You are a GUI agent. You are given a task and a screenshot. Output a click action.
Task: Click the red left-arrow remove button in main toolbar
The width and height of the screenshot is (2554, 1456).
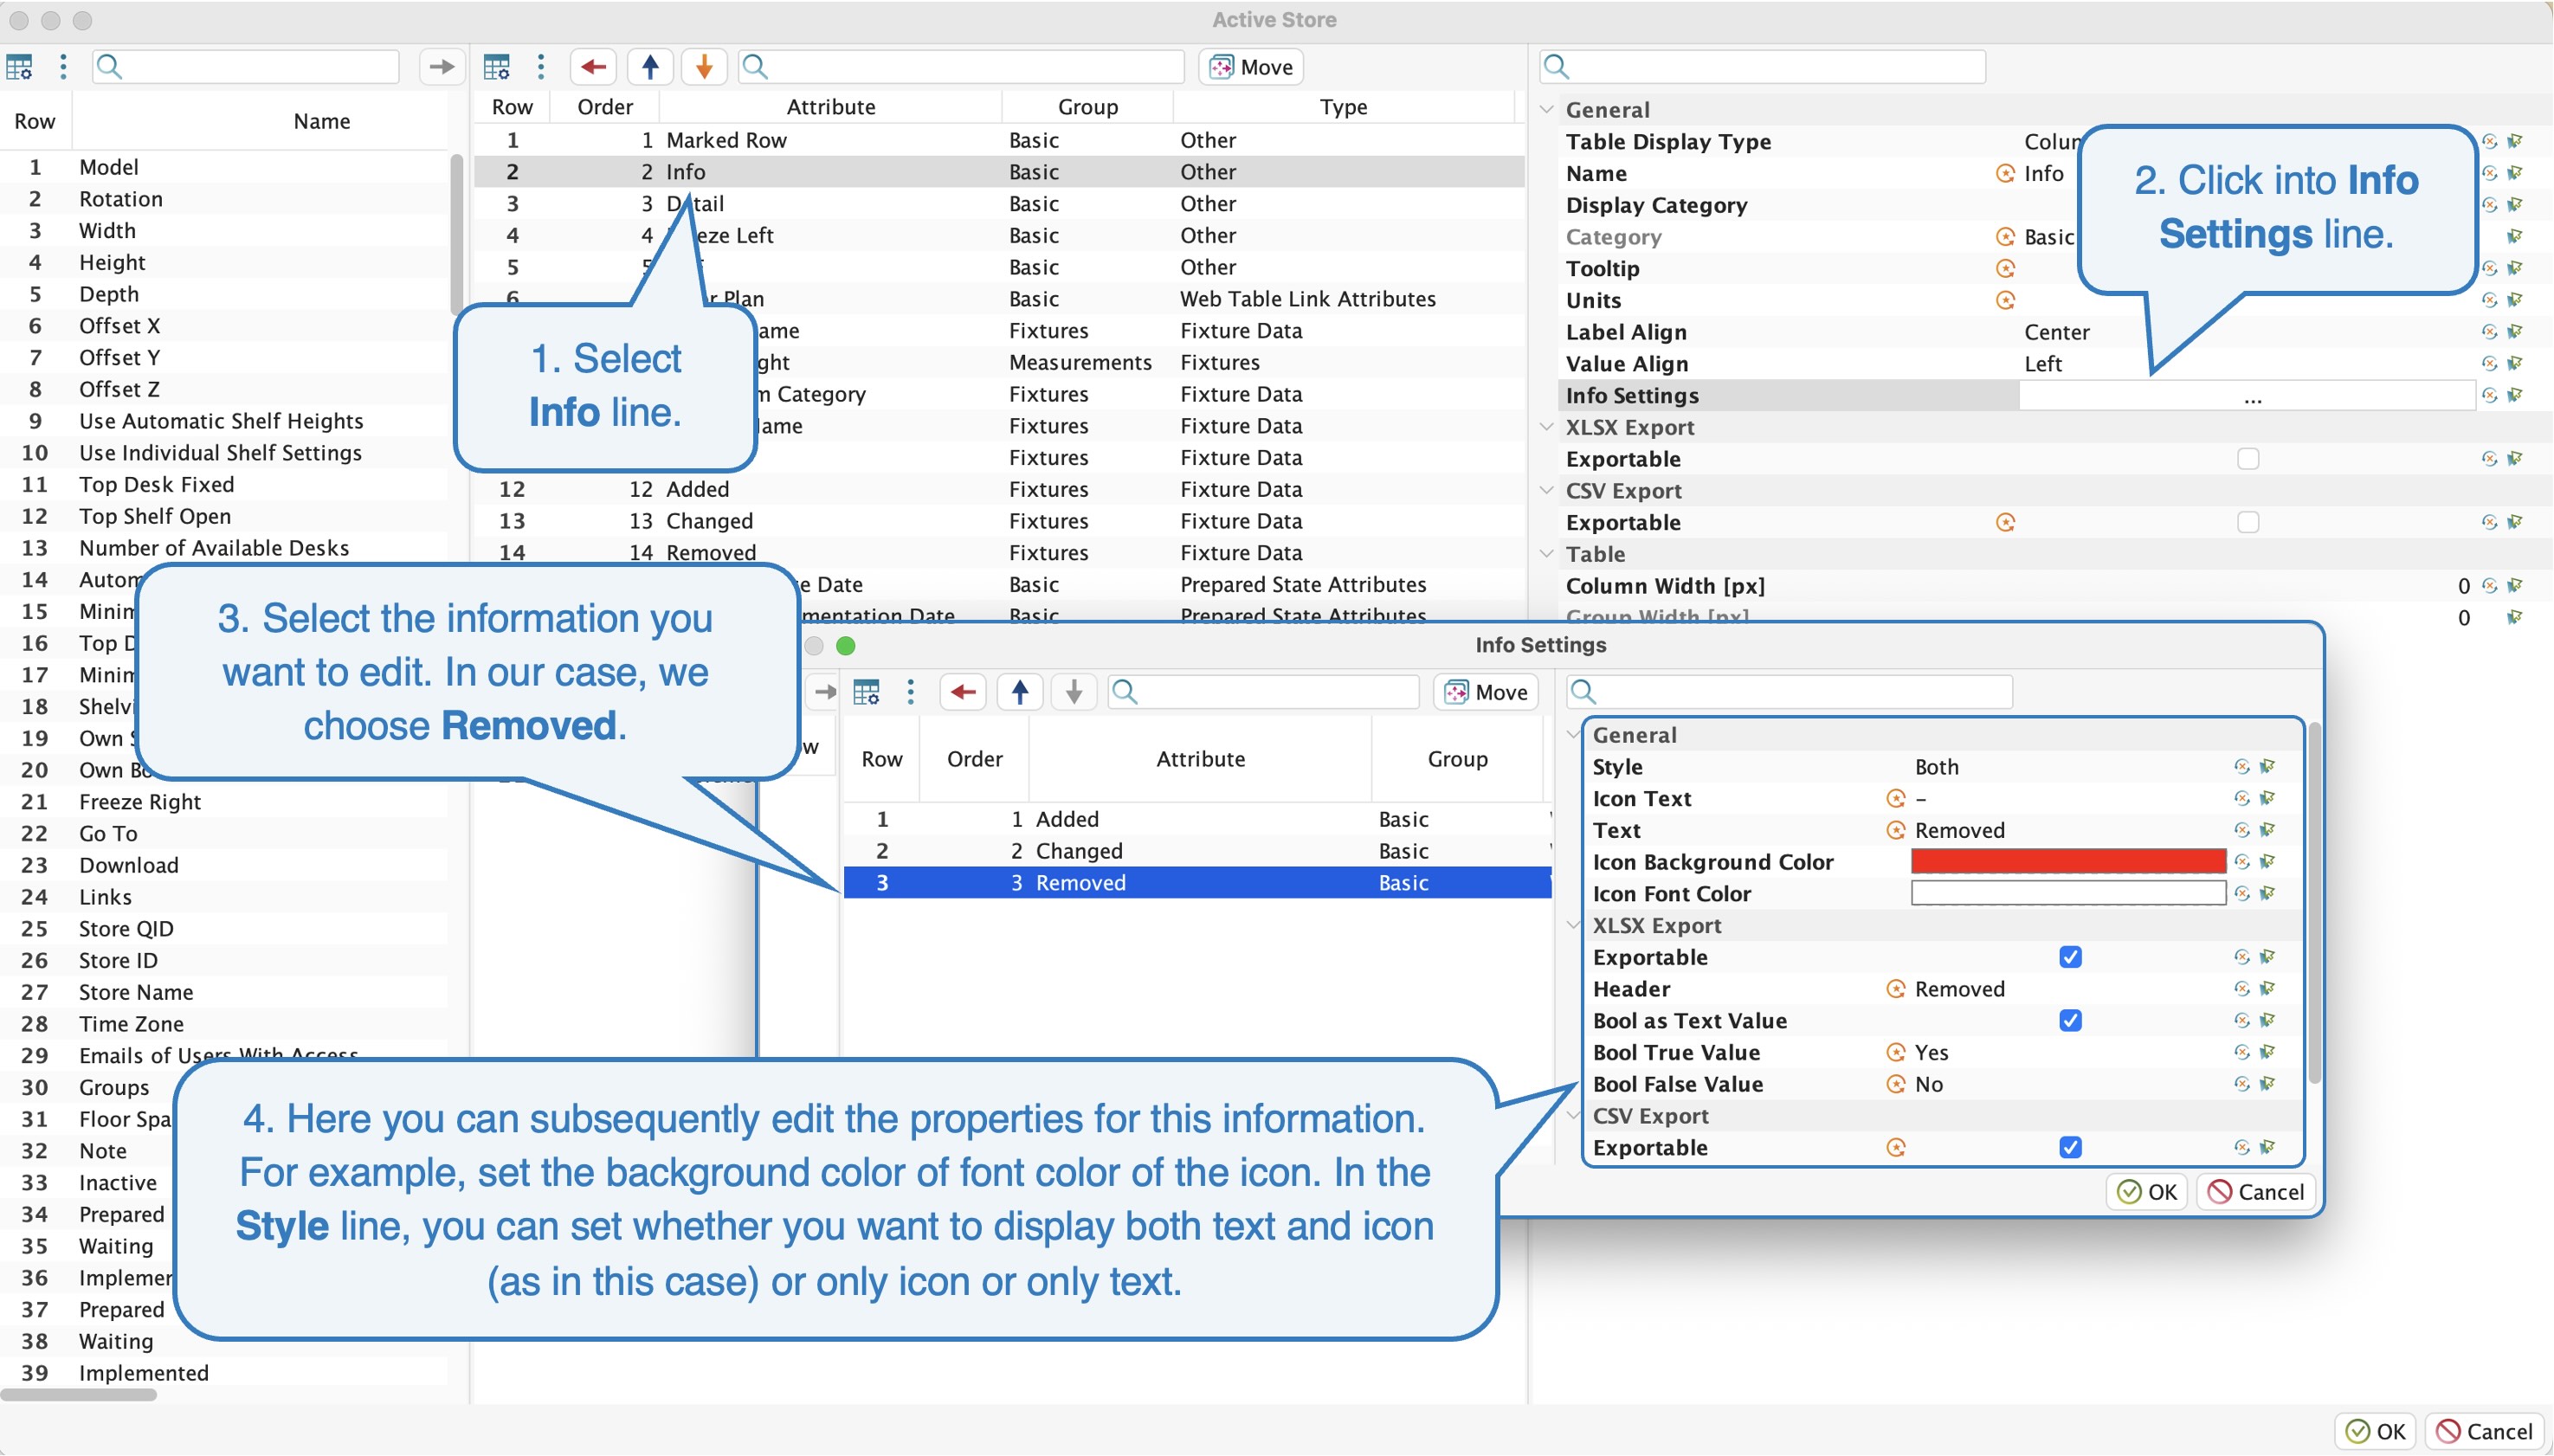click(594, 67)
